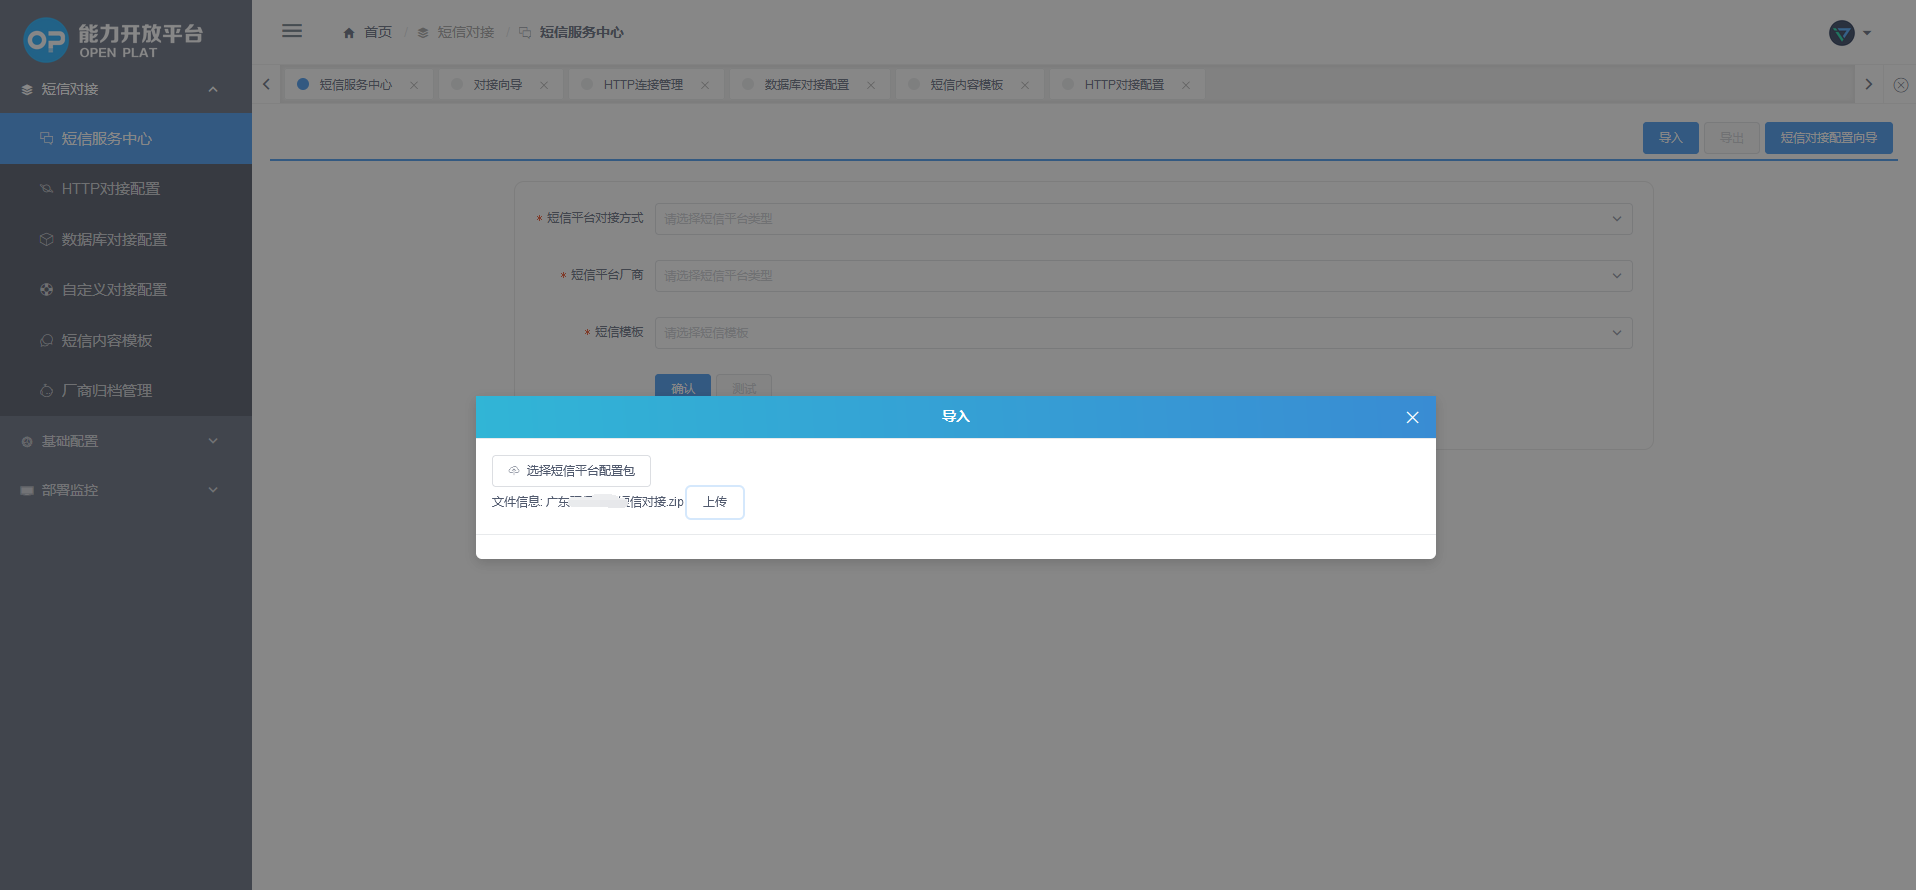Close the 导入 dialog
Image resolution: width=1916 pixels, height=890 pixels.
1412,417
